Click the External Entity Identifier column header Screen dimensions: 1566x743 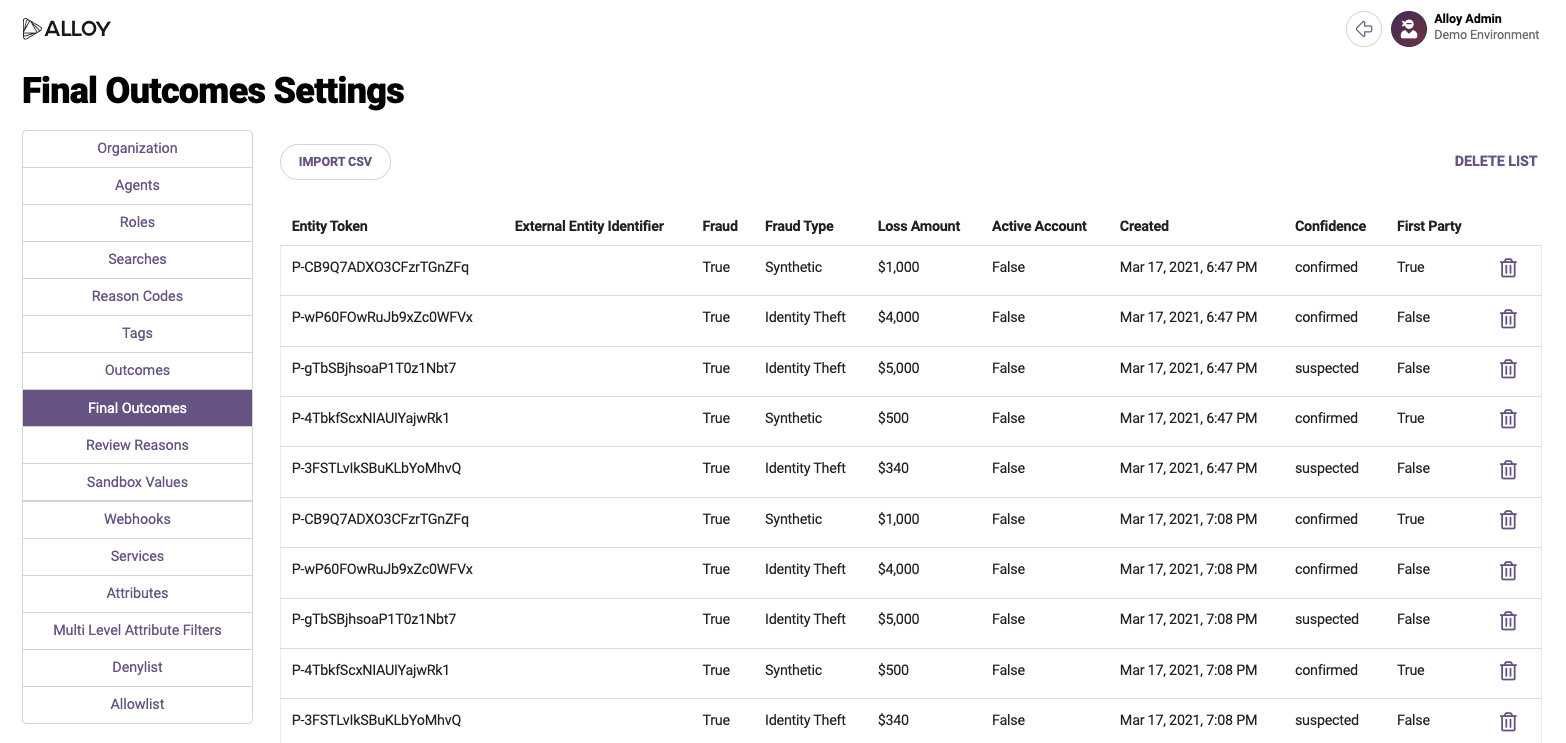pos(589,226)
